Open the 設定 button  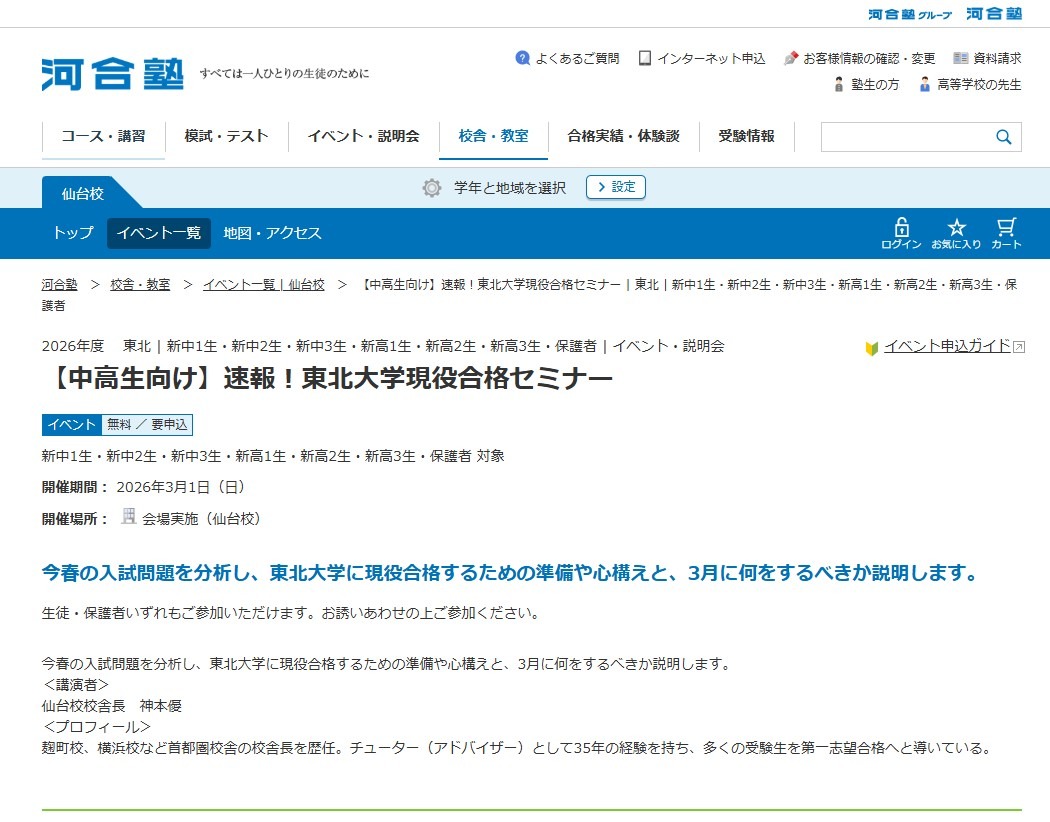[x=615, y=187]
